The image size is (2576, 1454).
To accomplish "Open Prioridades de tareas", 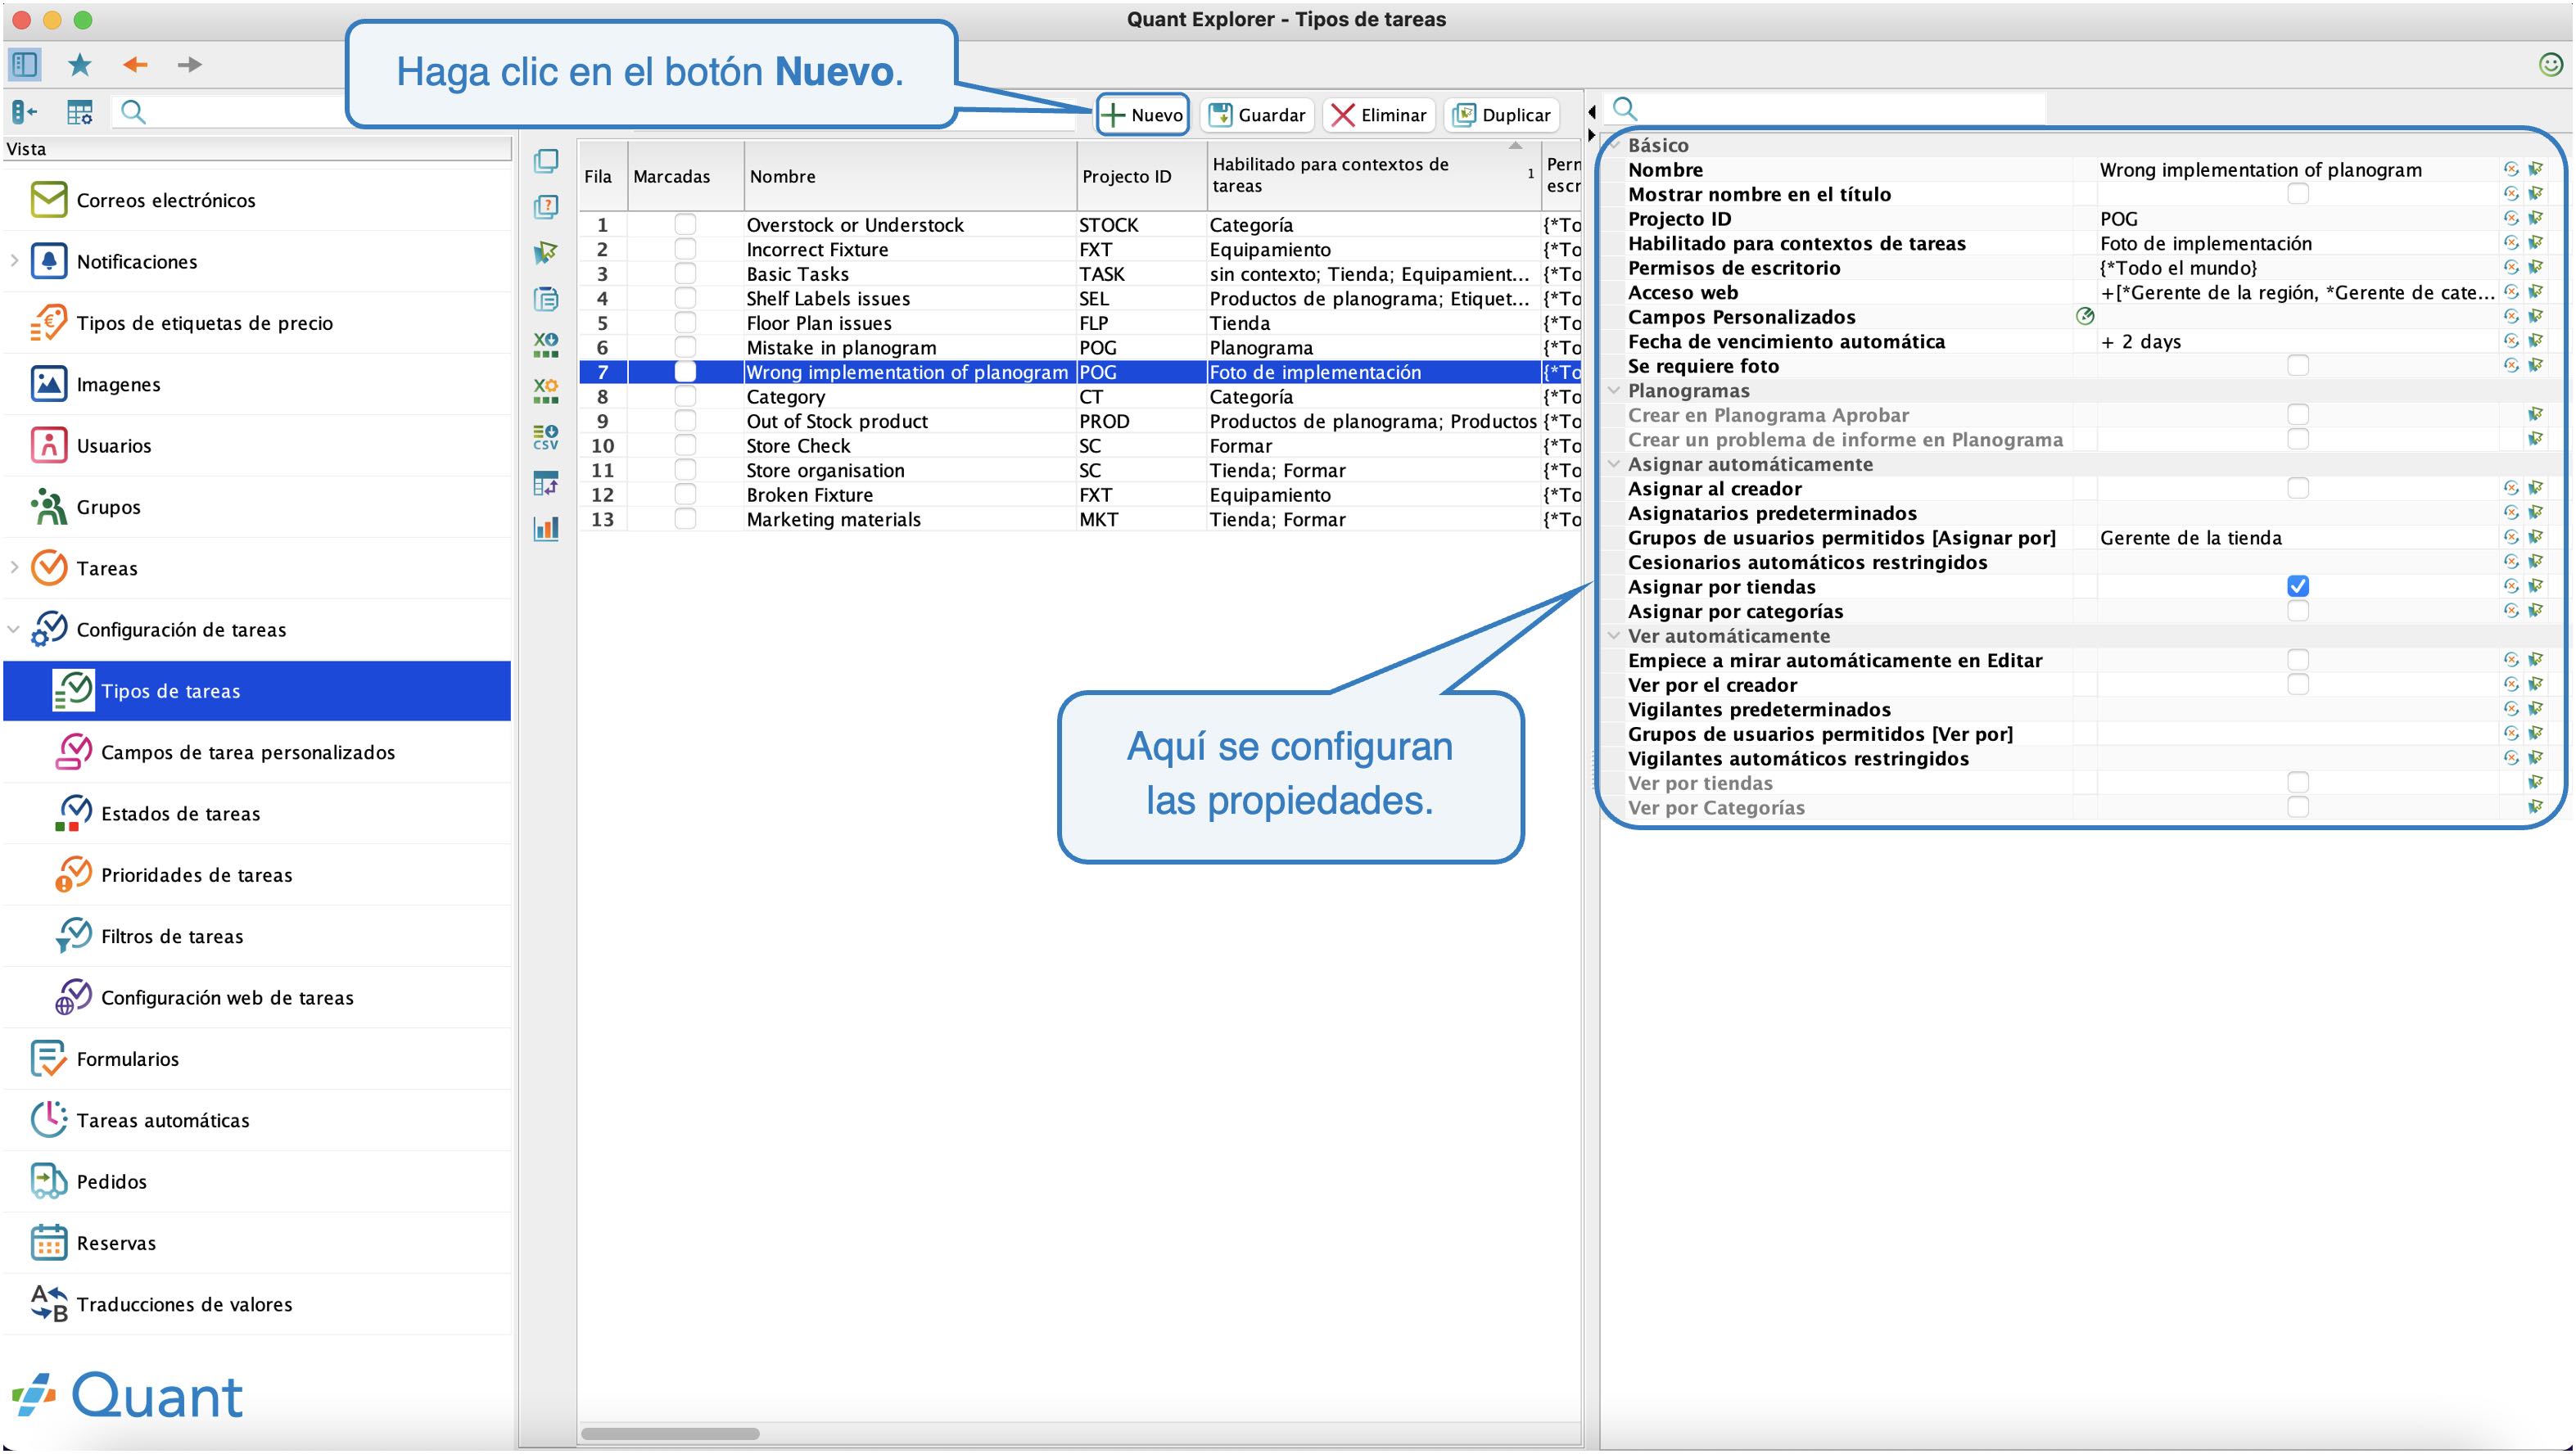I will coord(258,875).
